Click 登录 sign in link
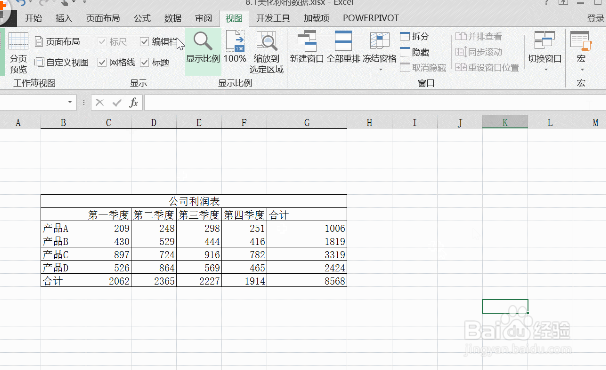606x370 pixels. [596, 18]
